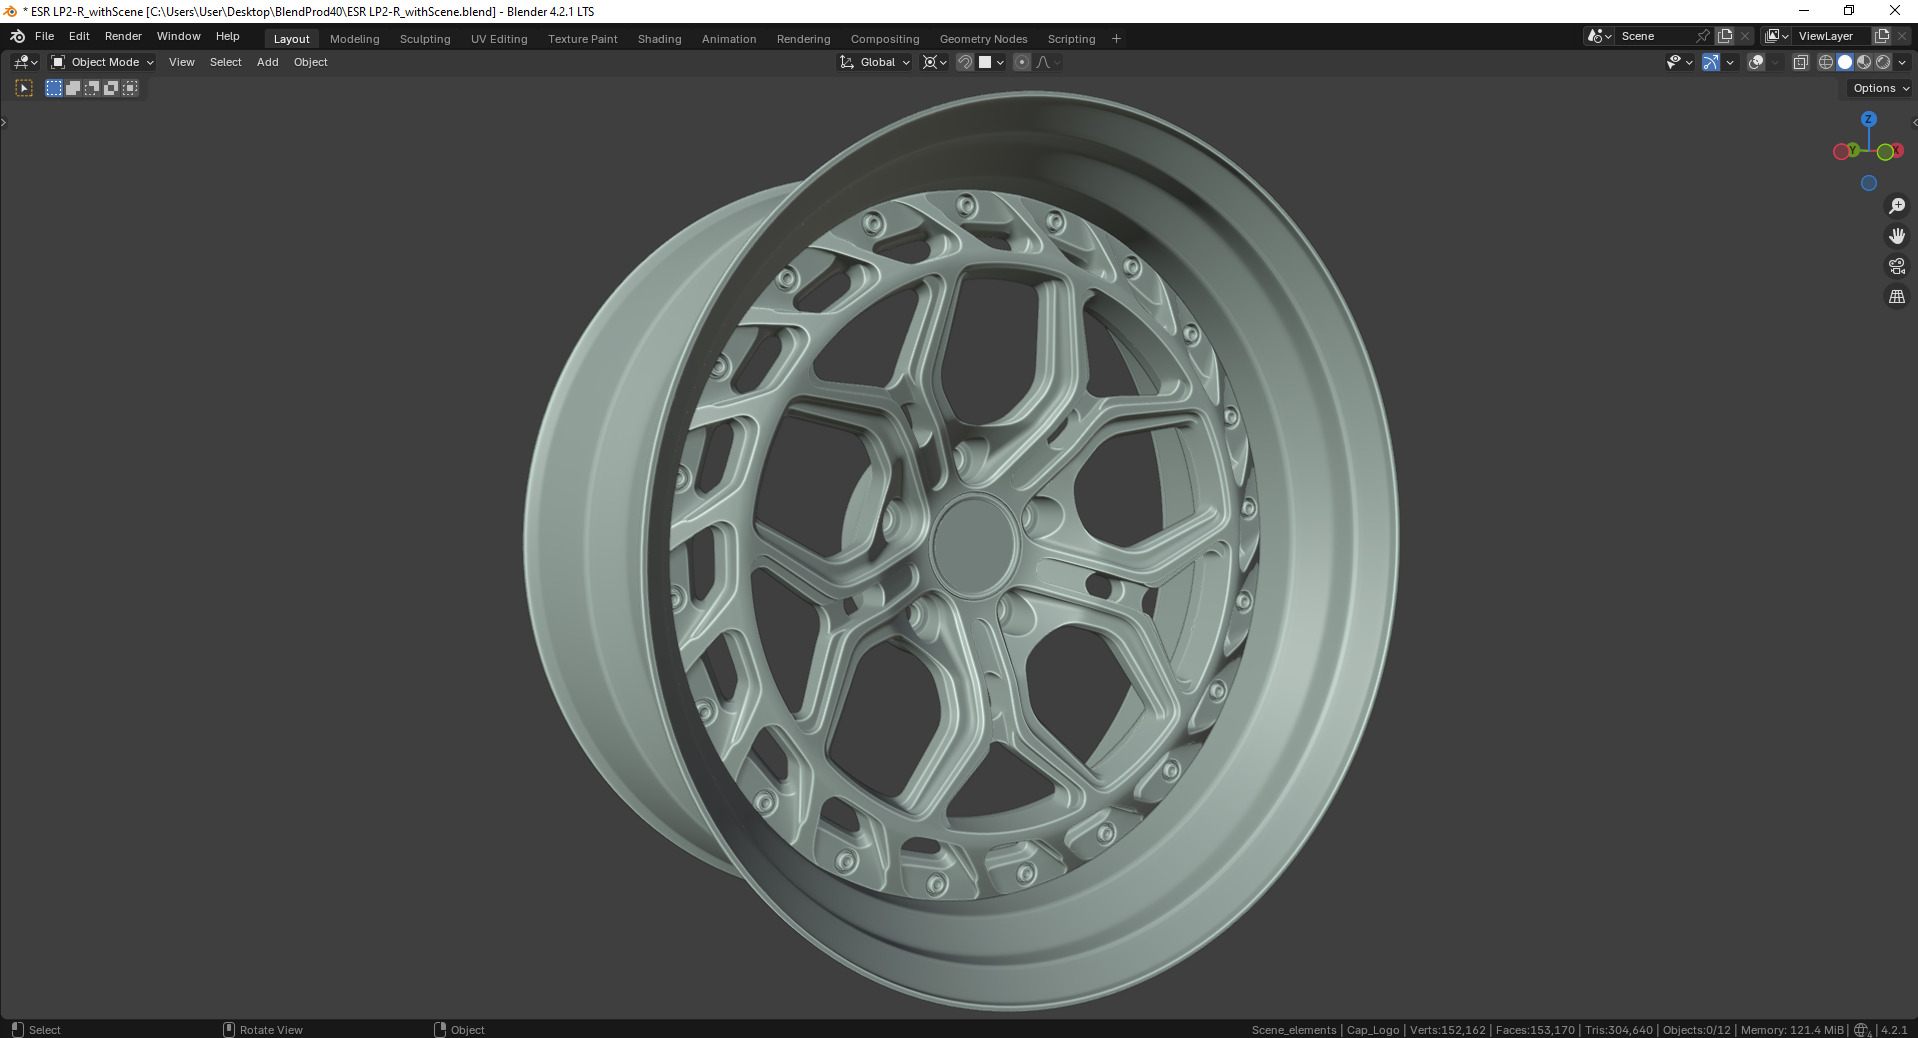Toggle snapping magnet icon
Viewport: 1918px width, 1038px height.
tap(965, 62)
